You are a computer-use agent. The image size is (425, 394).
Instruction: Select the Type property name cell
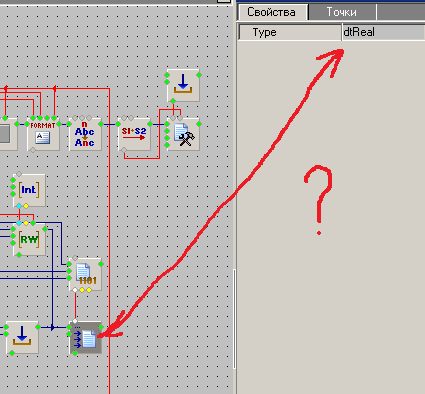click(290, 32)
